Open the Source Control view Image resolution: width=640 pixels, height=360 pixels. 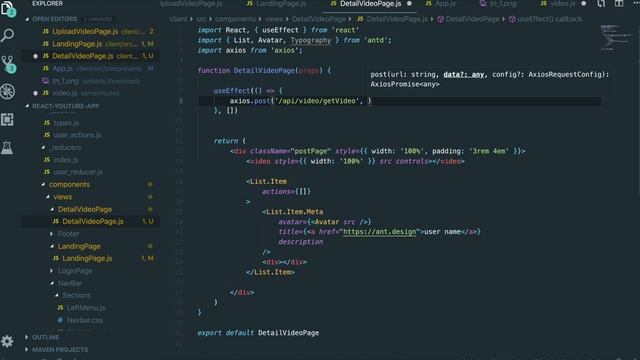8,64
